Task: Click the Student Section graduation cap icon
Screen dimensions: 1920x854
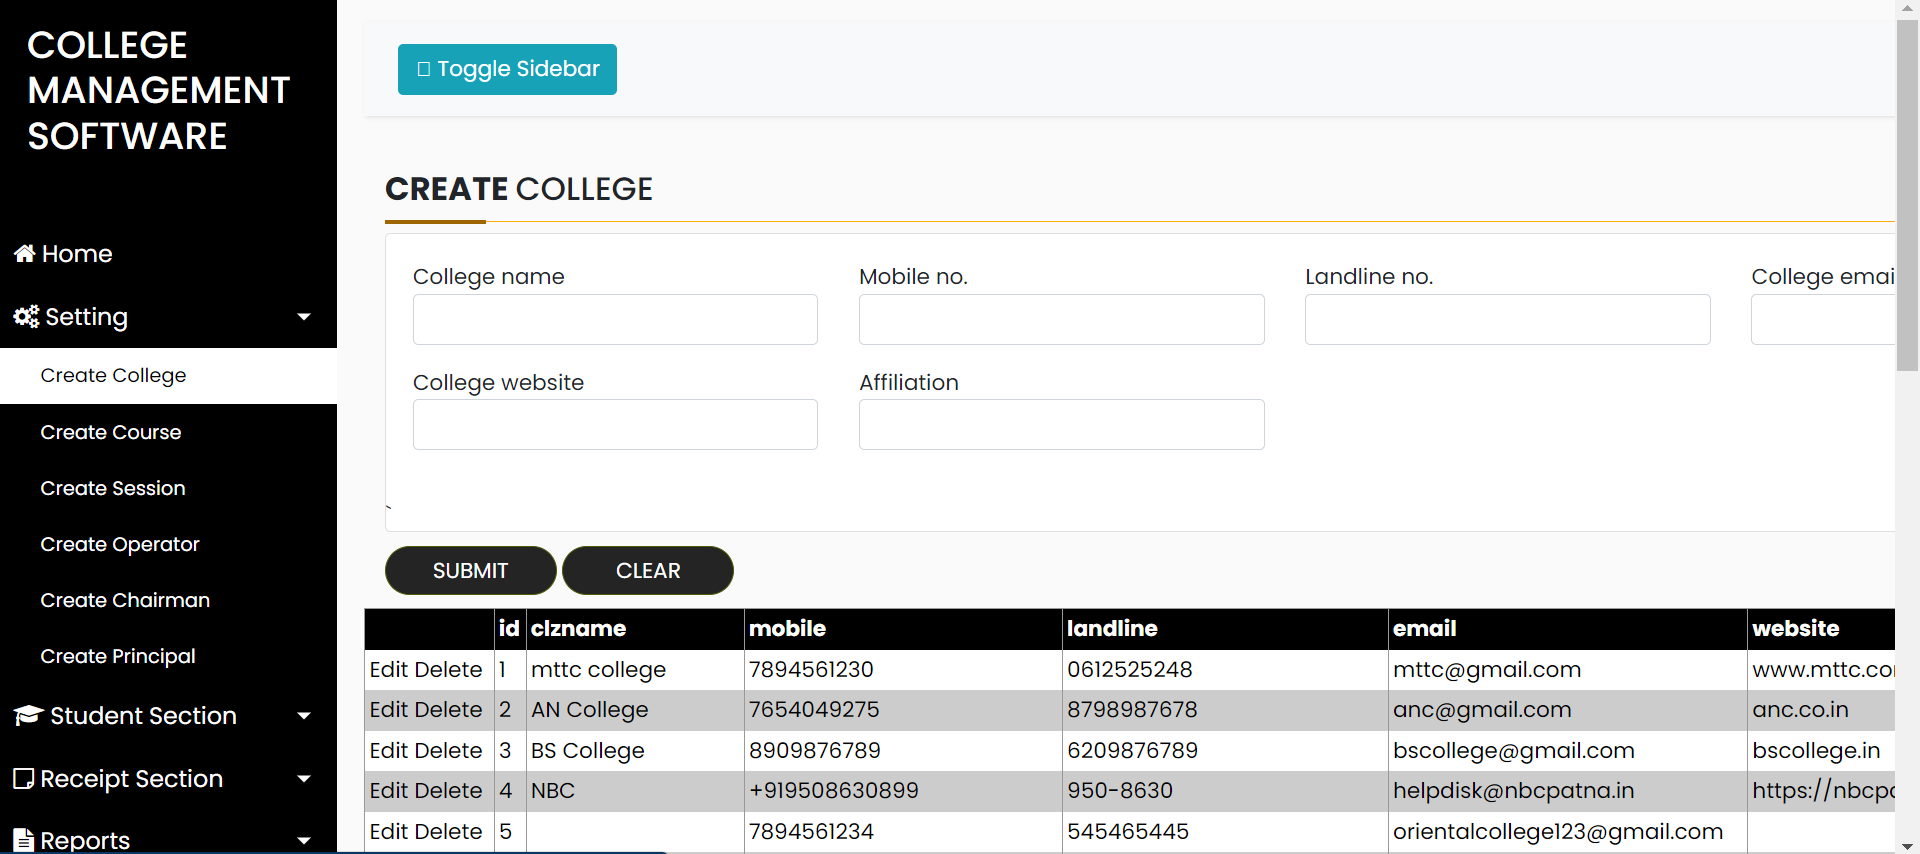Action: (28, 716)
